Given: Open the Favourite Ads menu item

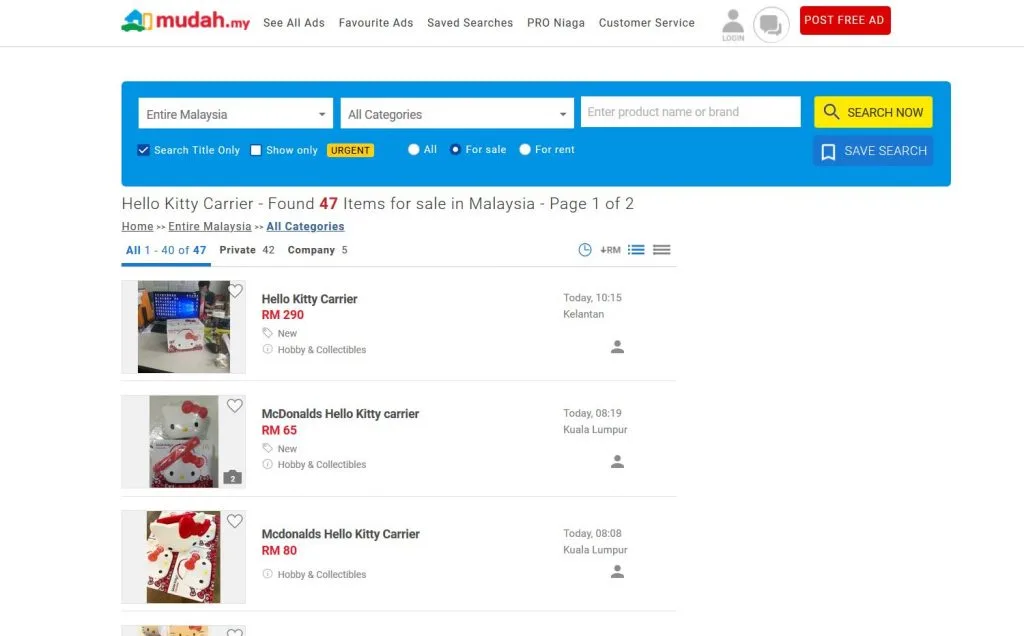Looking at the screenshot, I should click(375, 23).
